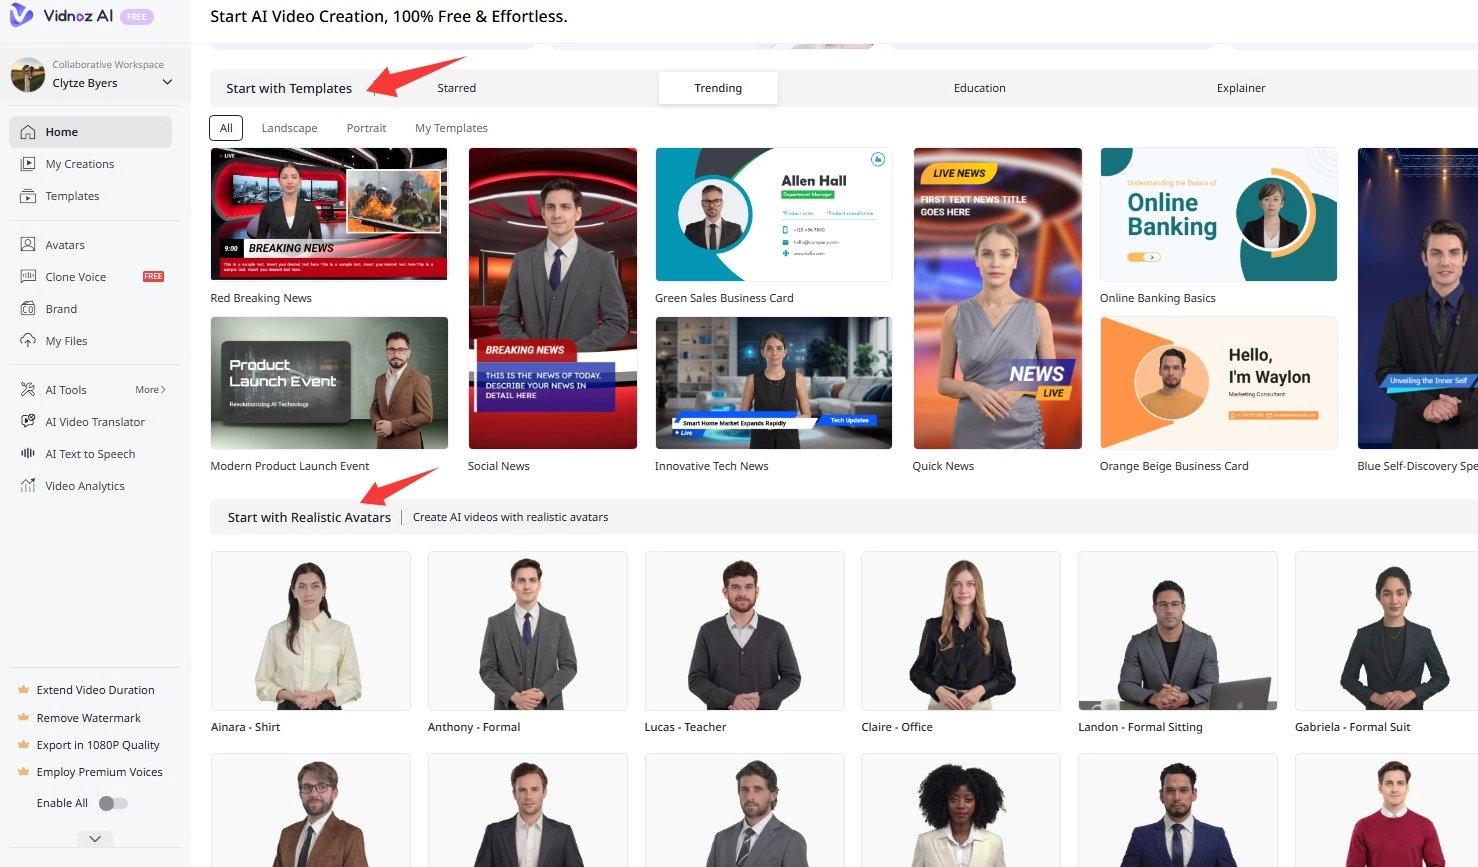Toggle the Enable All switch
Image resolution: width=1478 pixels, height=867 pixels.
(114, 802)
